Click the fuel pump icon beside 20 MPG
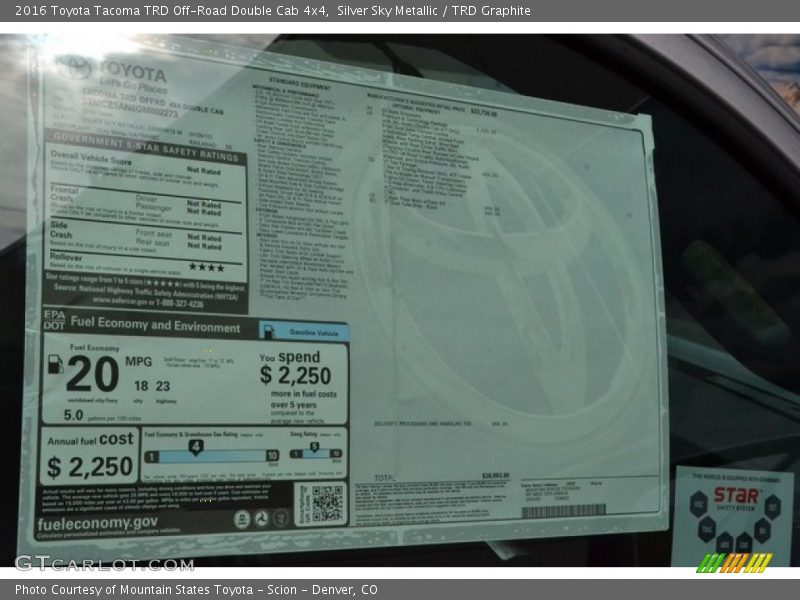Screen dimensions: 800x600 click(x=56, y=365)
